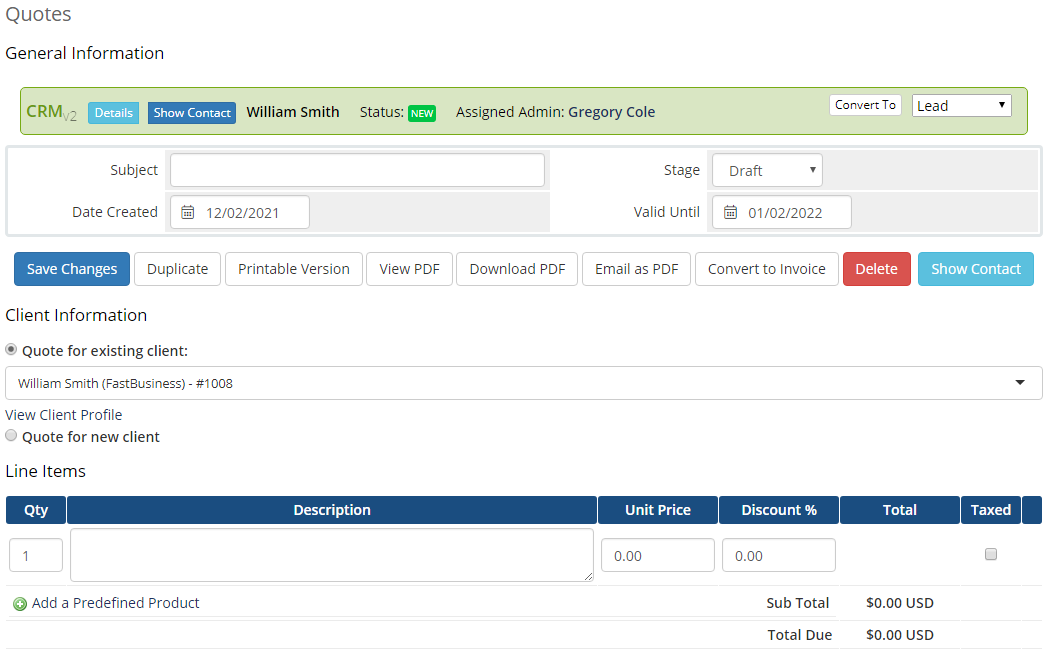Click the calendar icon in Valid Until
1048x656 pixels.
(731, 213)
